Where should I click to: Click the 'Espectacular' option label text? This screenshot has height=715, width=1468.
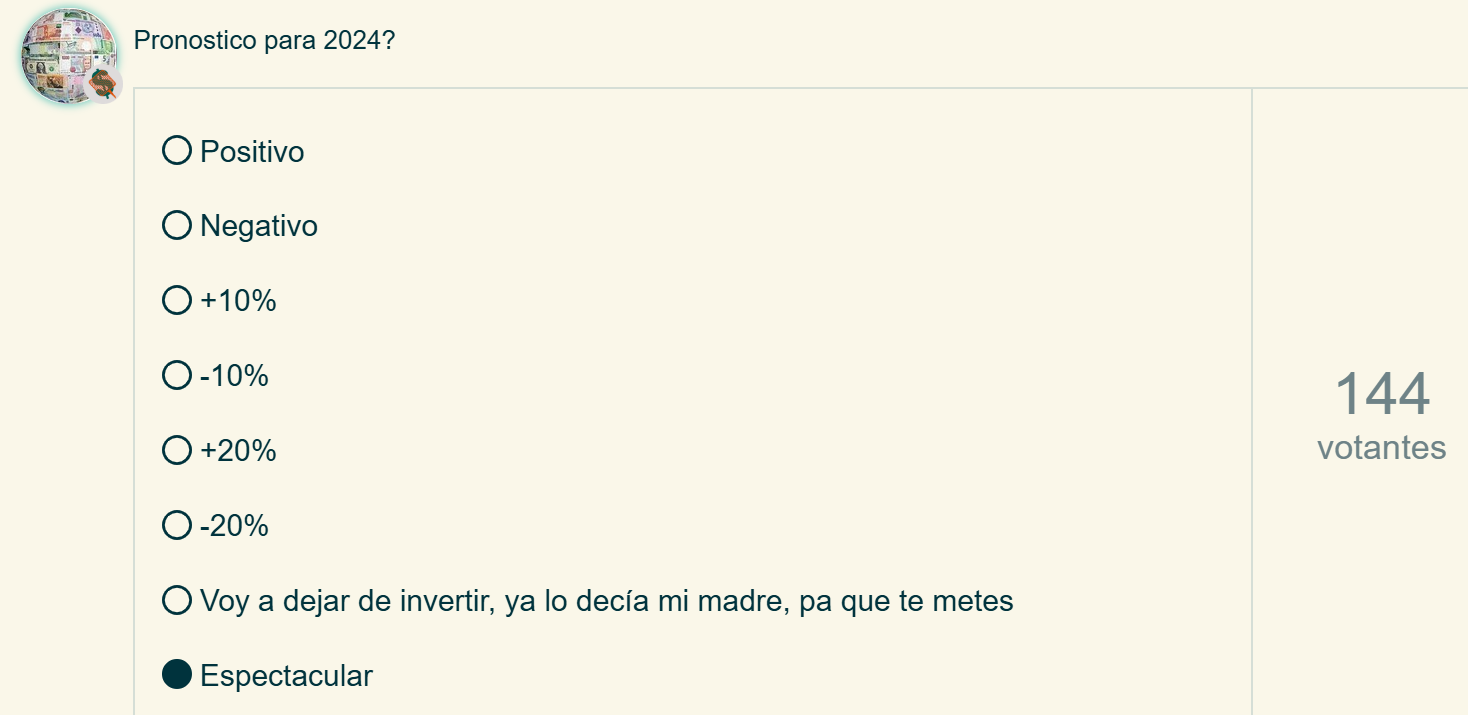(286, 676)
